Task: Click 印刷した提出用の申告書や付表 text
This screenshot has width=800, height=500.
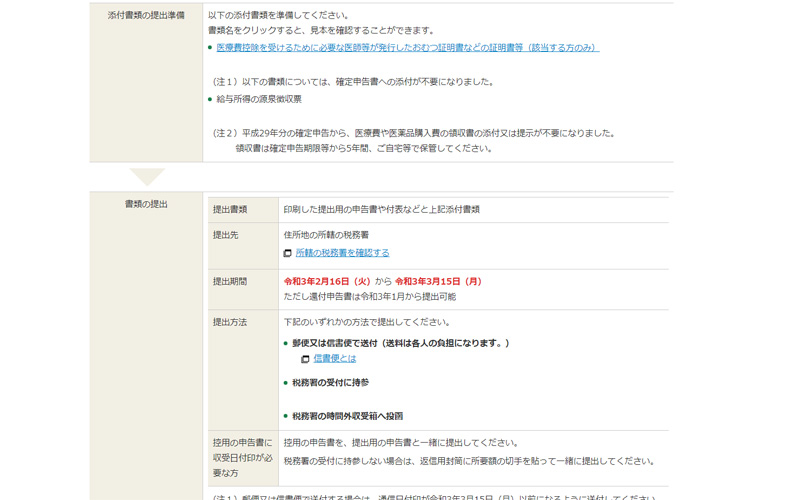Action: (x=382, y=209)
